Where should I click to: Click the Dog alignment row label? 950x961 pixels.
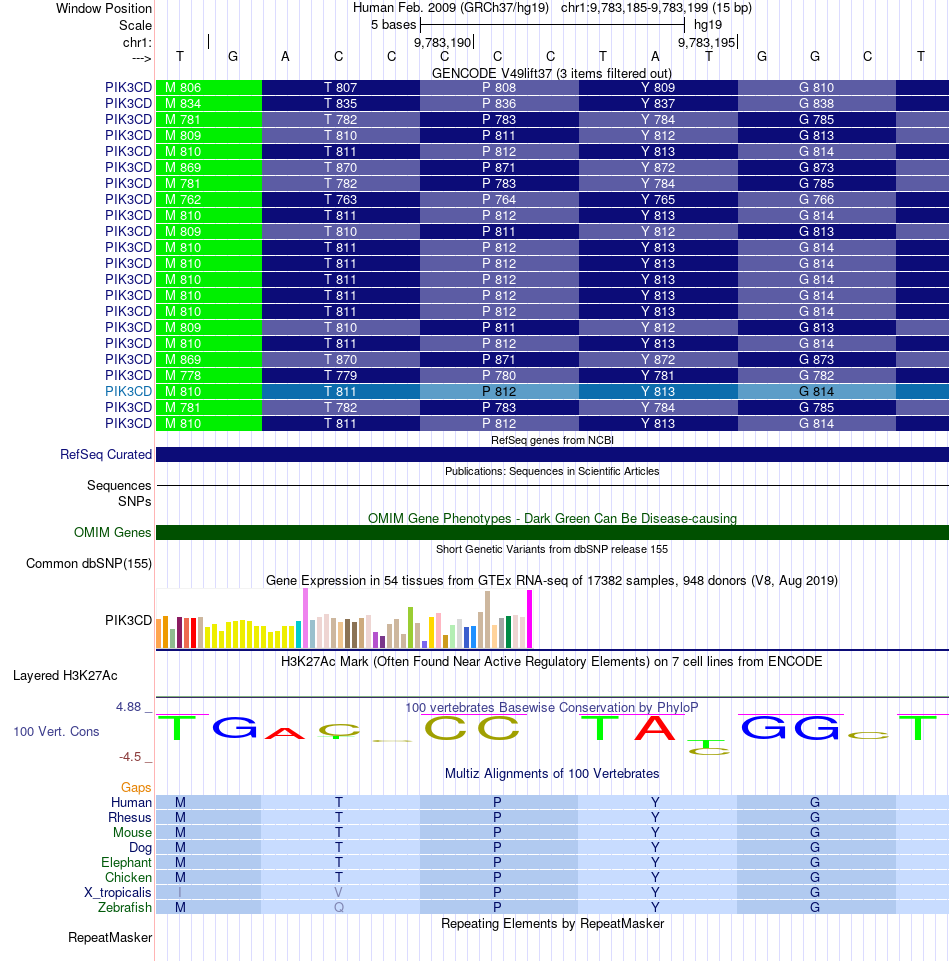(140, 848)
